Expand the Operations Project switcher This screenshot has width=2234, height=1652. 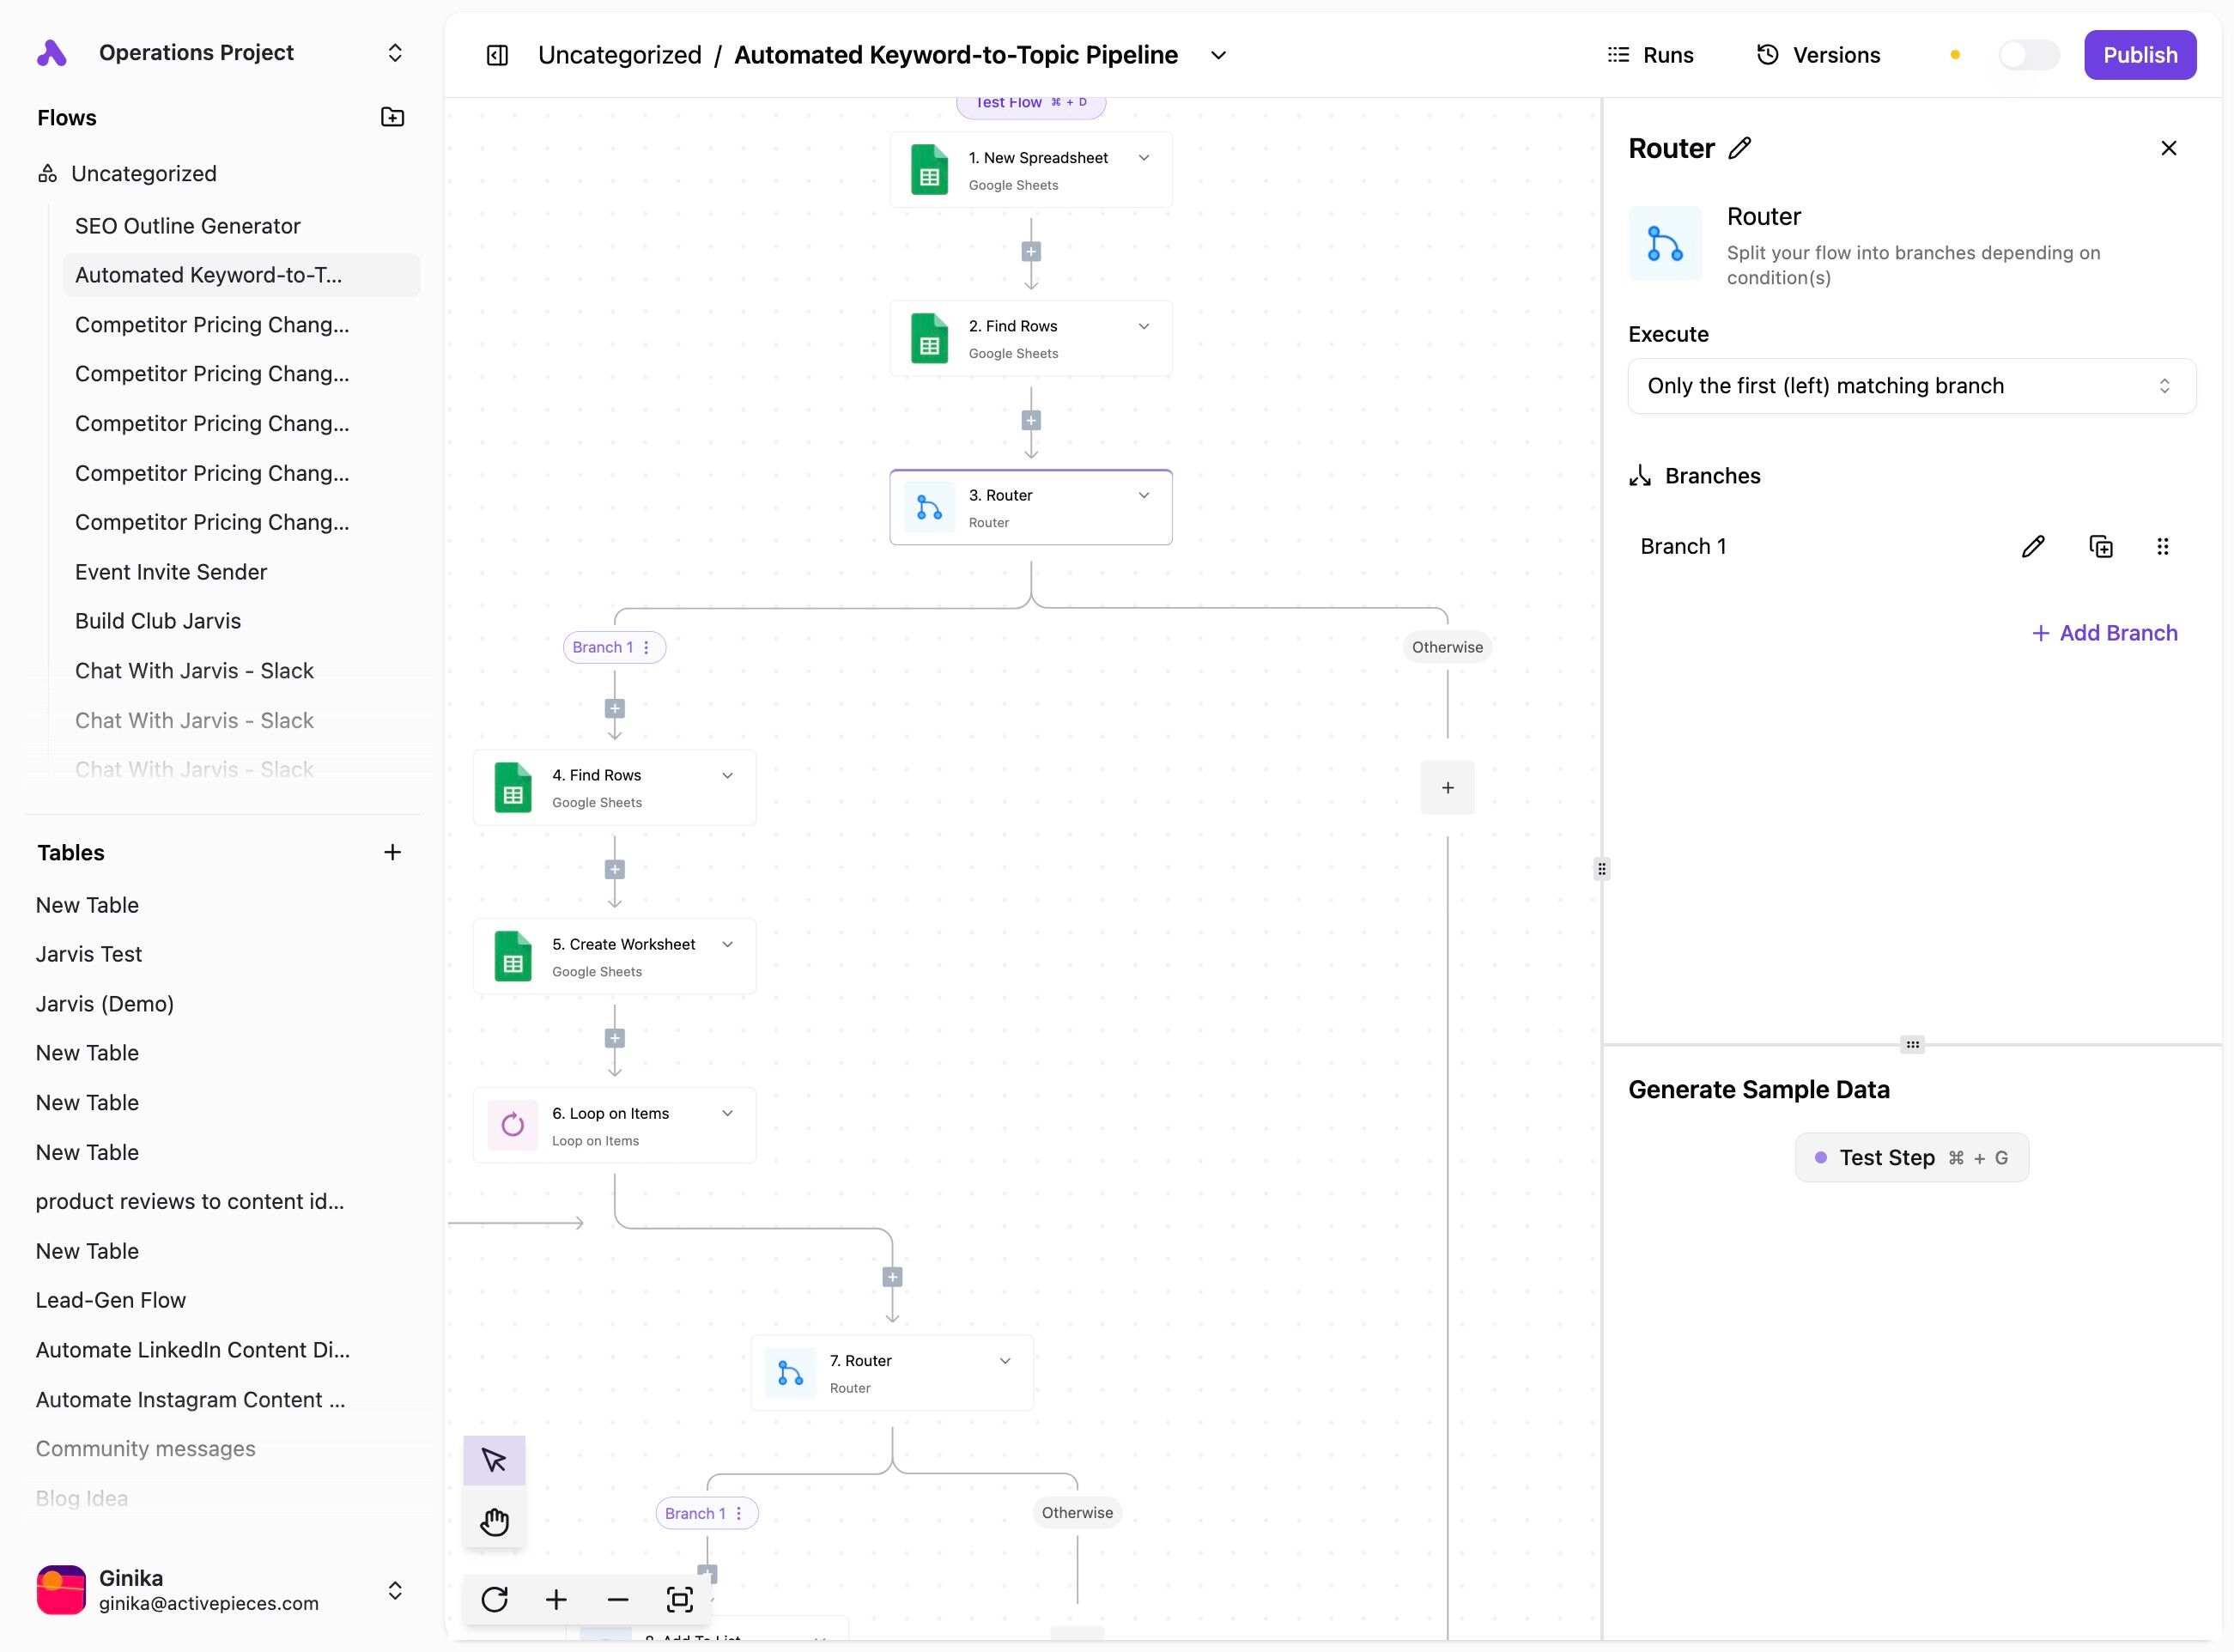[395, 53]
